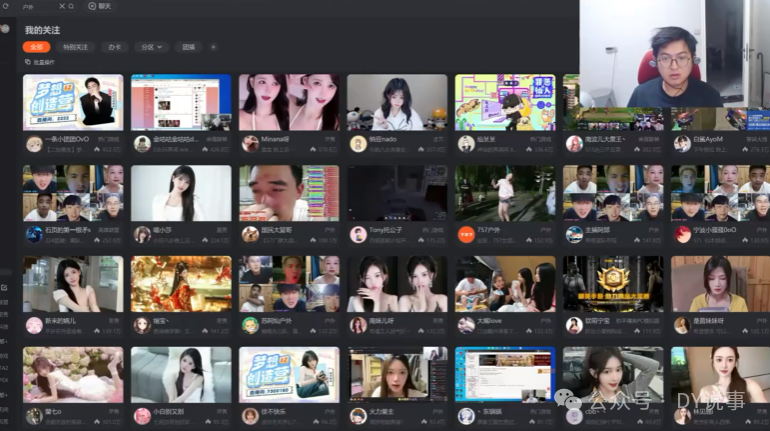Switch to the 特别关注 tab
Screen dimensions: 770x431
[x=75, y=47]
